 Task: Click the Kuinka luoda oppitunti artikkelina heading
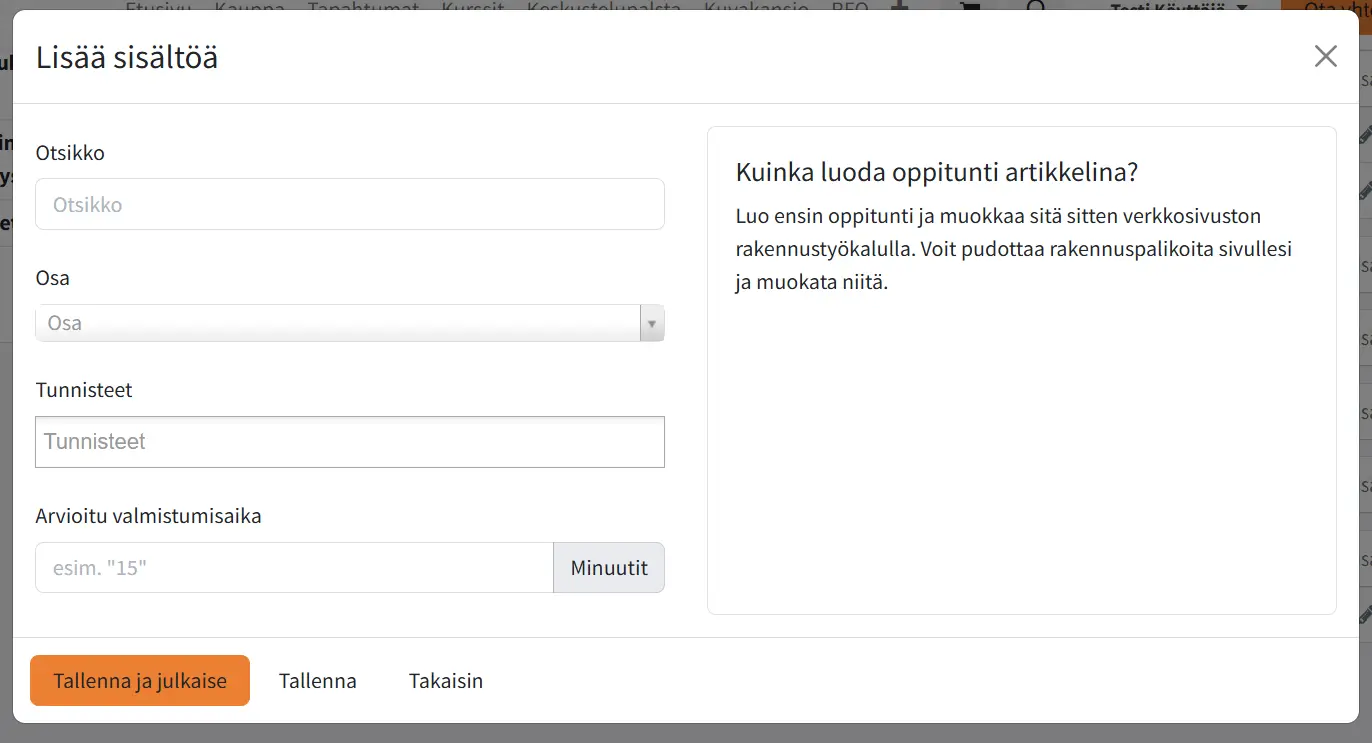point(937,172)
